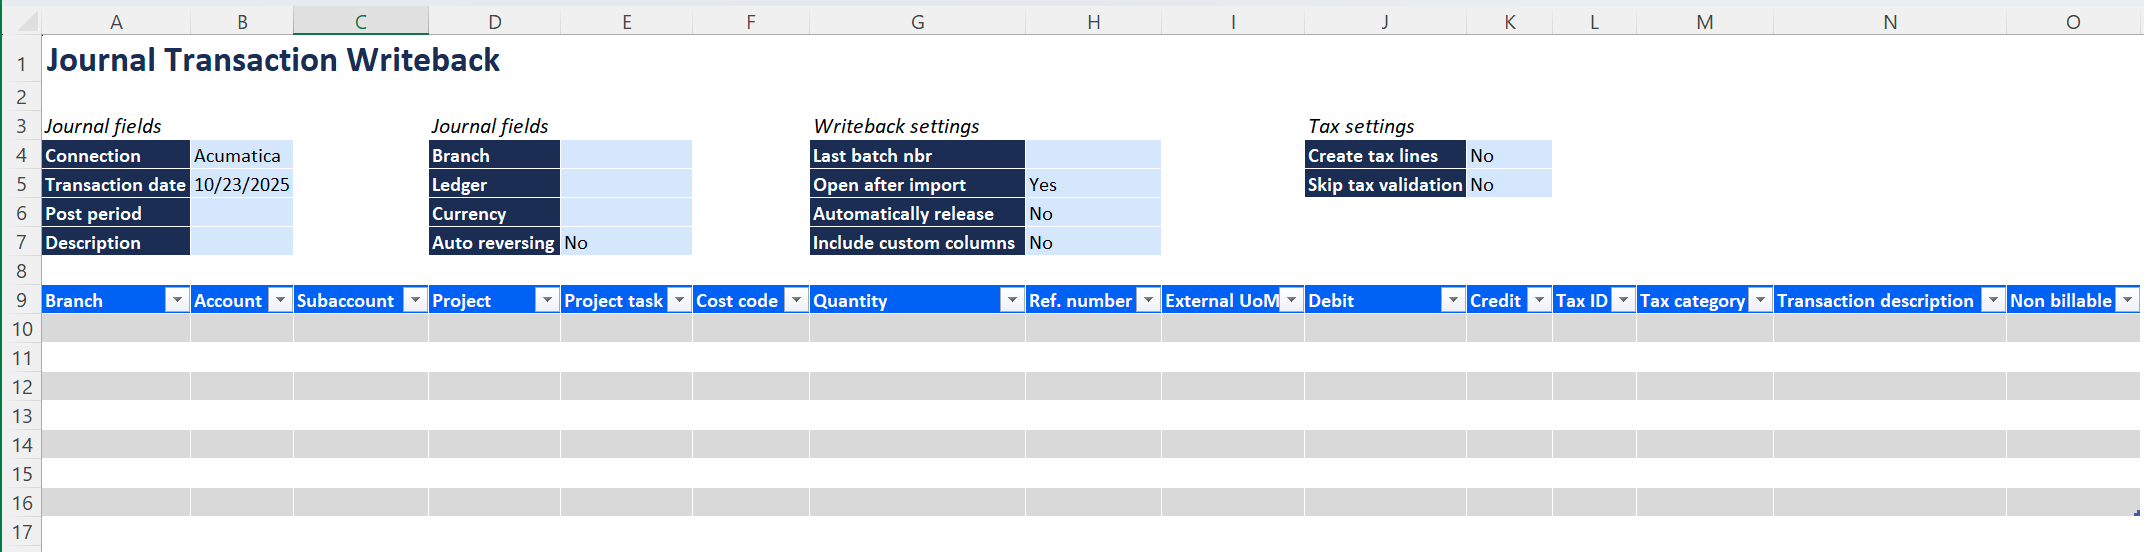This screenshot has height=552, width=2144.
Task: Open the Branch column filter dropdown
Action: tap(177, 300)
